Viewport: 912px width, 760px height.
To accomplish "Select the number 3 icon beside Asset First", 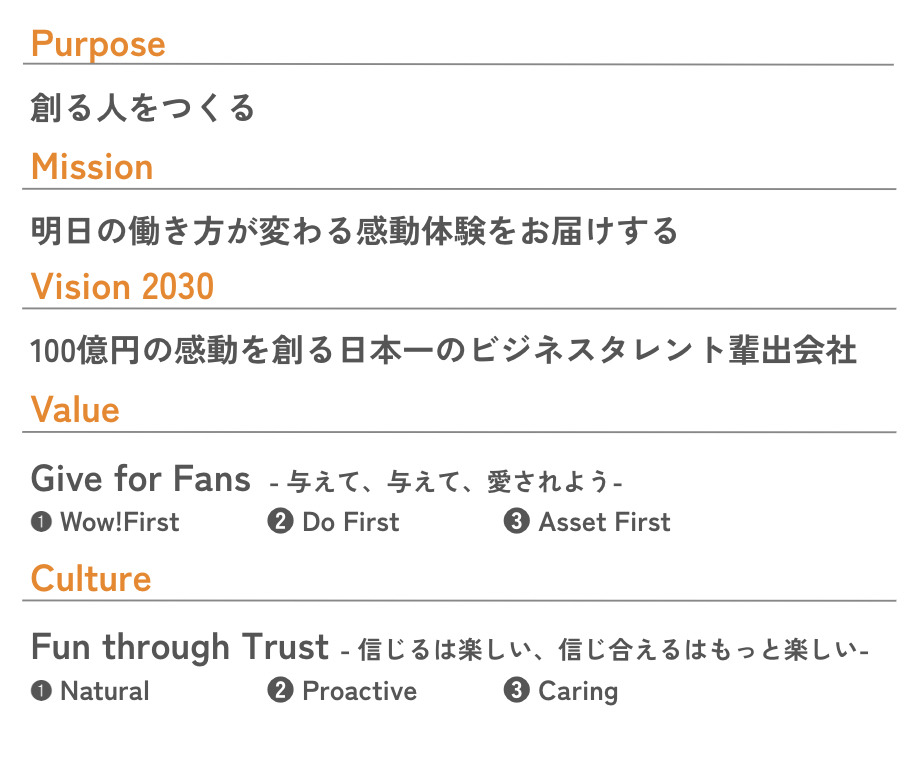I will pos(516,521).
